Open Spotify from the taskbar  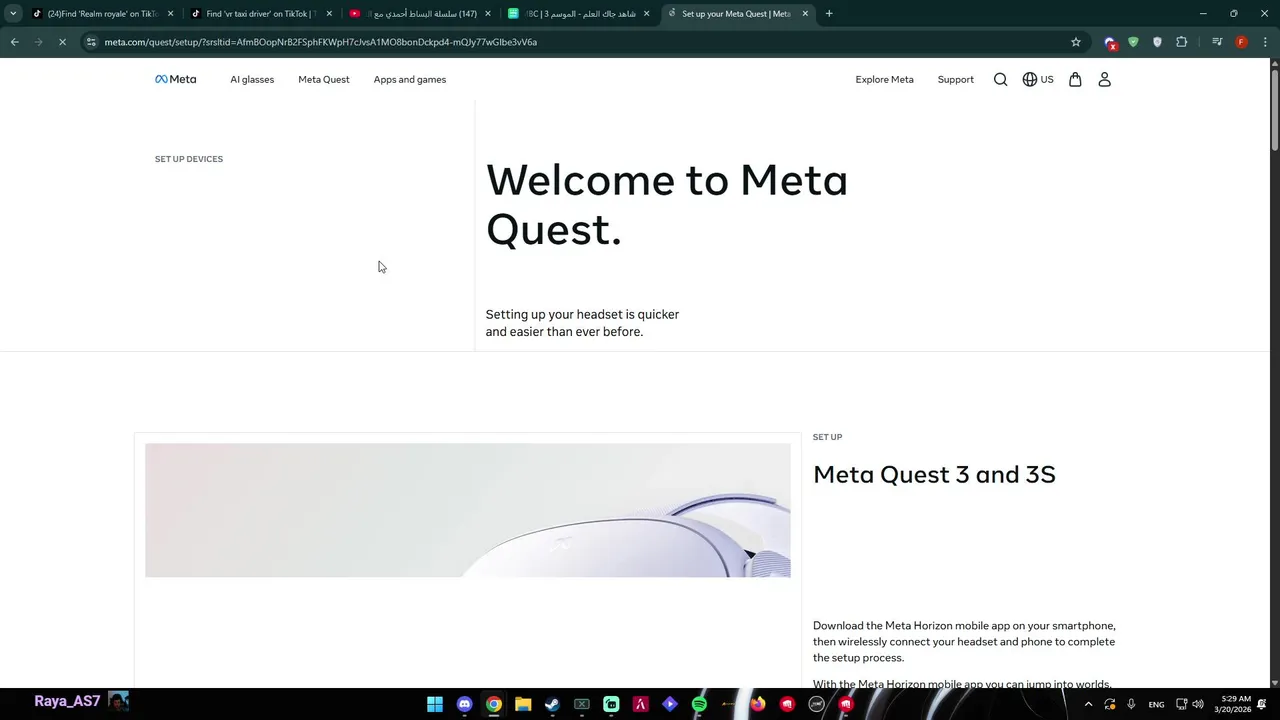tap(699, 704)
